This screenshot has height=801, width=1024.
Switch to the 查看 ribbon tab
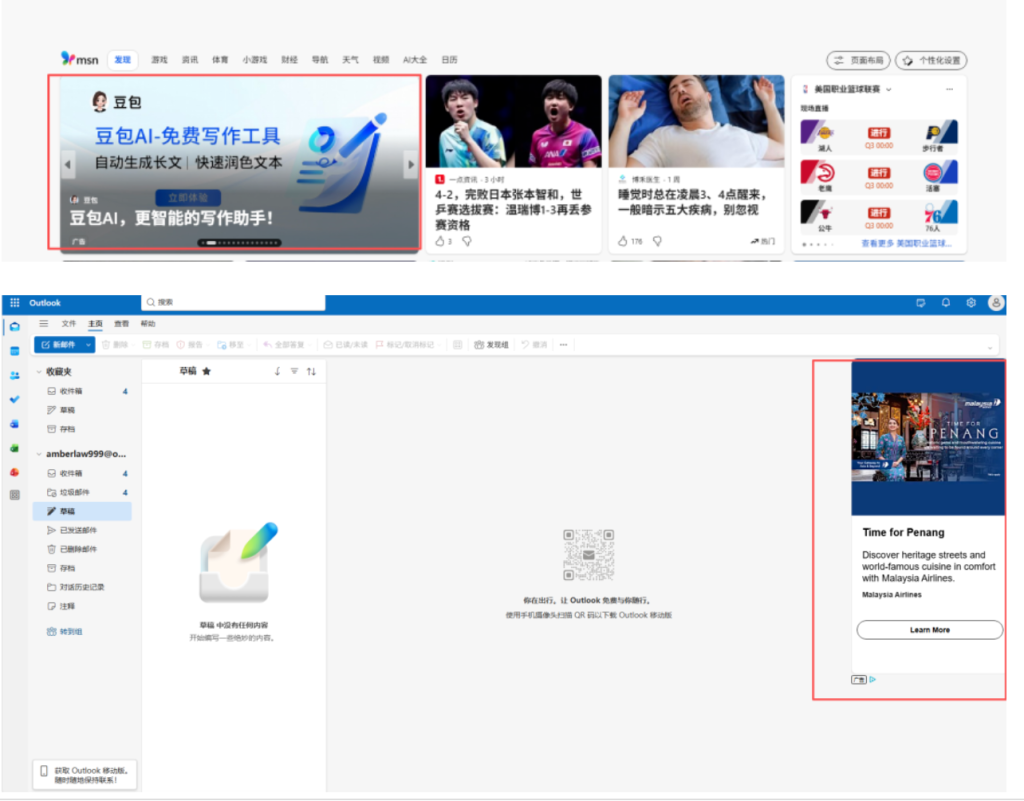[121, 324]
